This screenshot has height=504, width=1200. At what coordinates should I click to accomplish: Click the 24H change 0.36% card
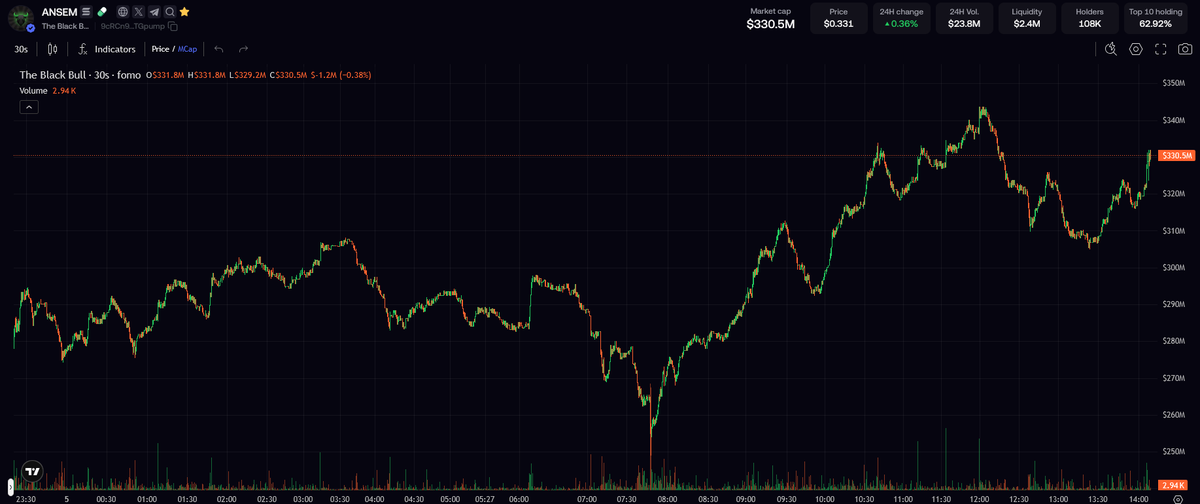click(901, 18)
